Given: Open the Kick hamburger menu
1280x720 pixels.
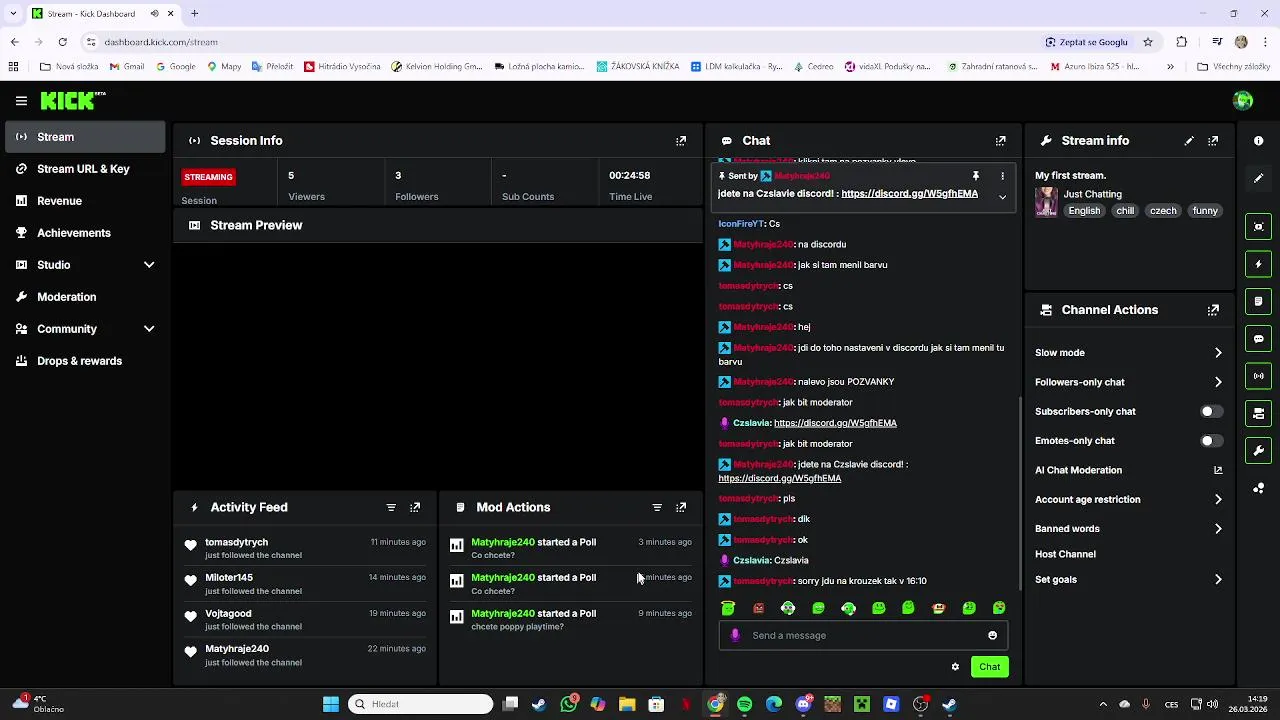Looking at the screenshot, I should 21,100.
